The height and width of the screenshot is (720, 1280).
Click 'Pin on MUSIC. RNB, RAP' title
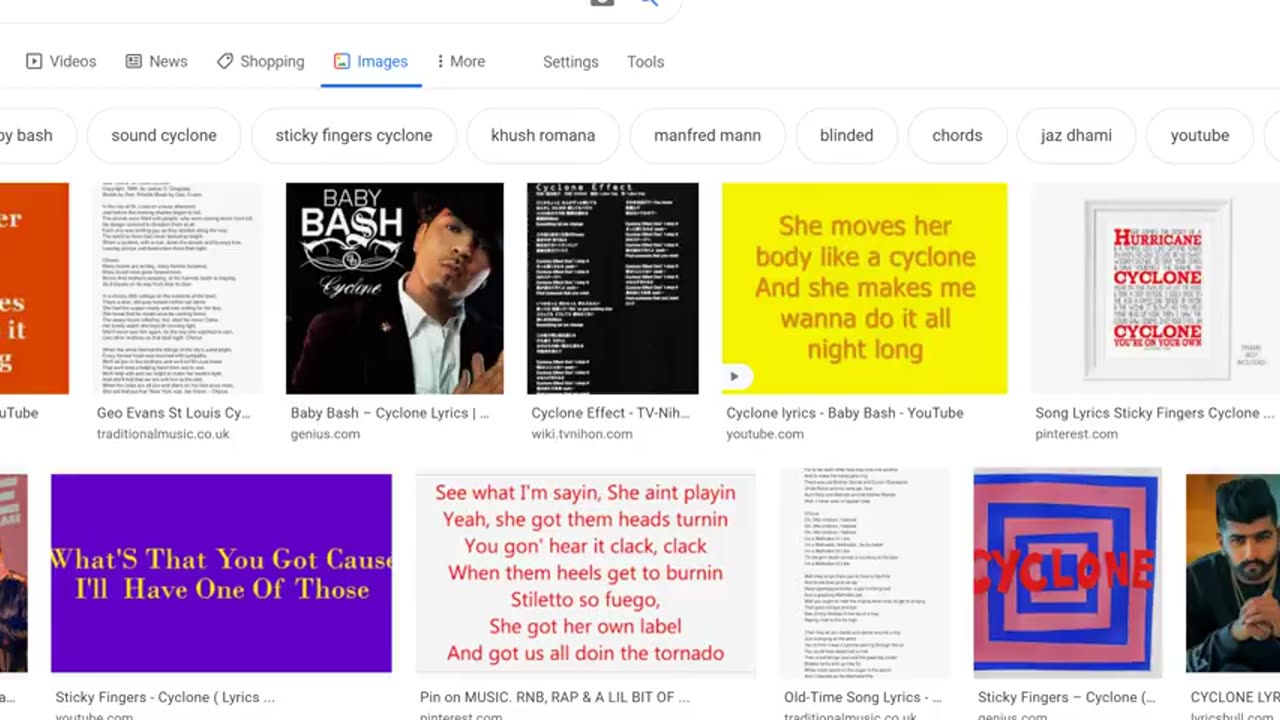pyautogui.click(x=555, y=697)
